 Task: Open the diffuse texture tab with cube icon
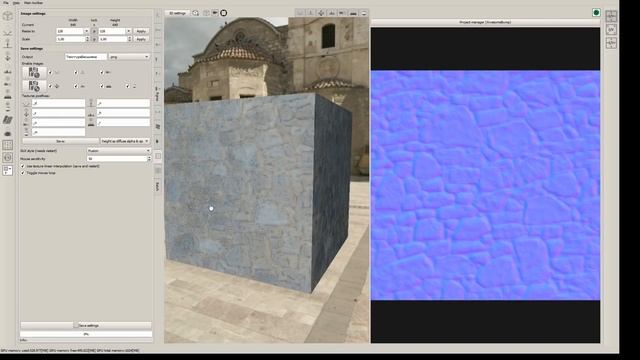(7, 16)
